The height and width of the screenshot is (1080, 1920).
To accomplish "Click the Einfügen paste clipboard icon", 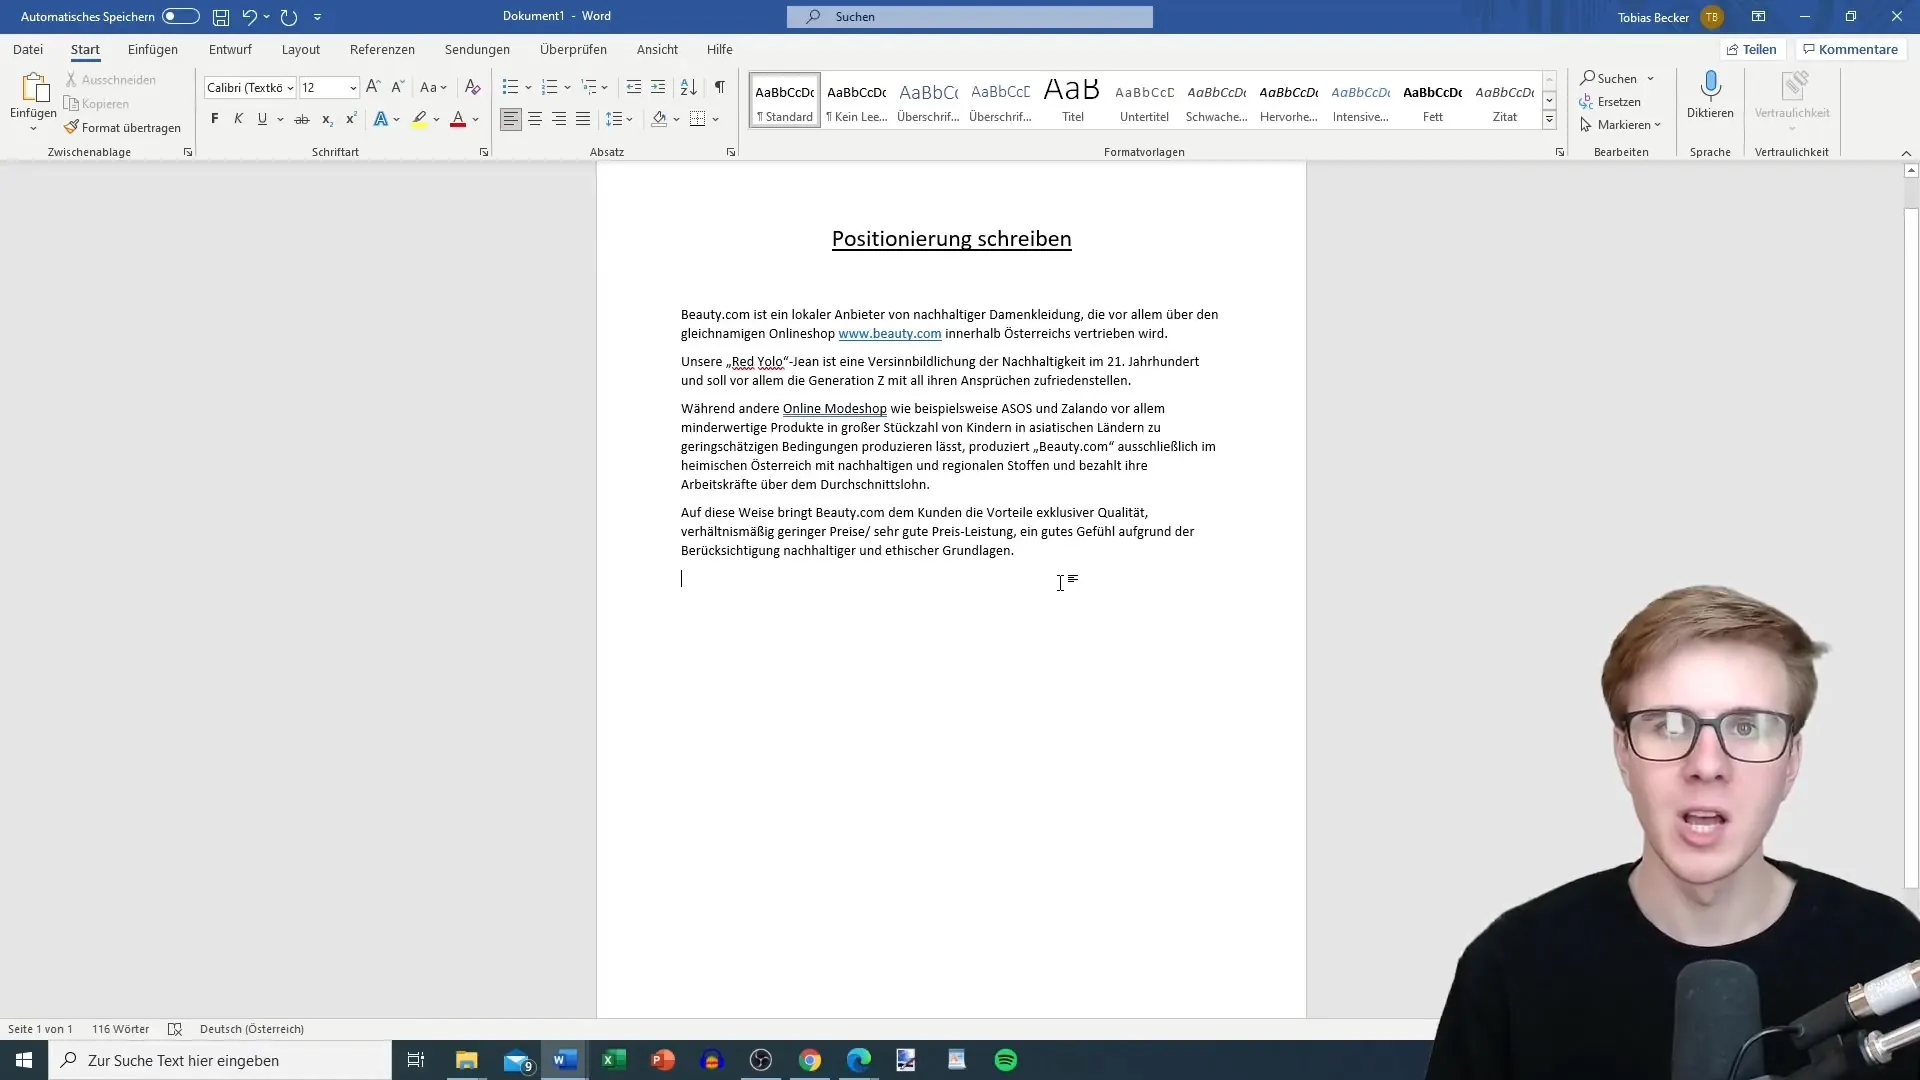I will tap(34, 88).
